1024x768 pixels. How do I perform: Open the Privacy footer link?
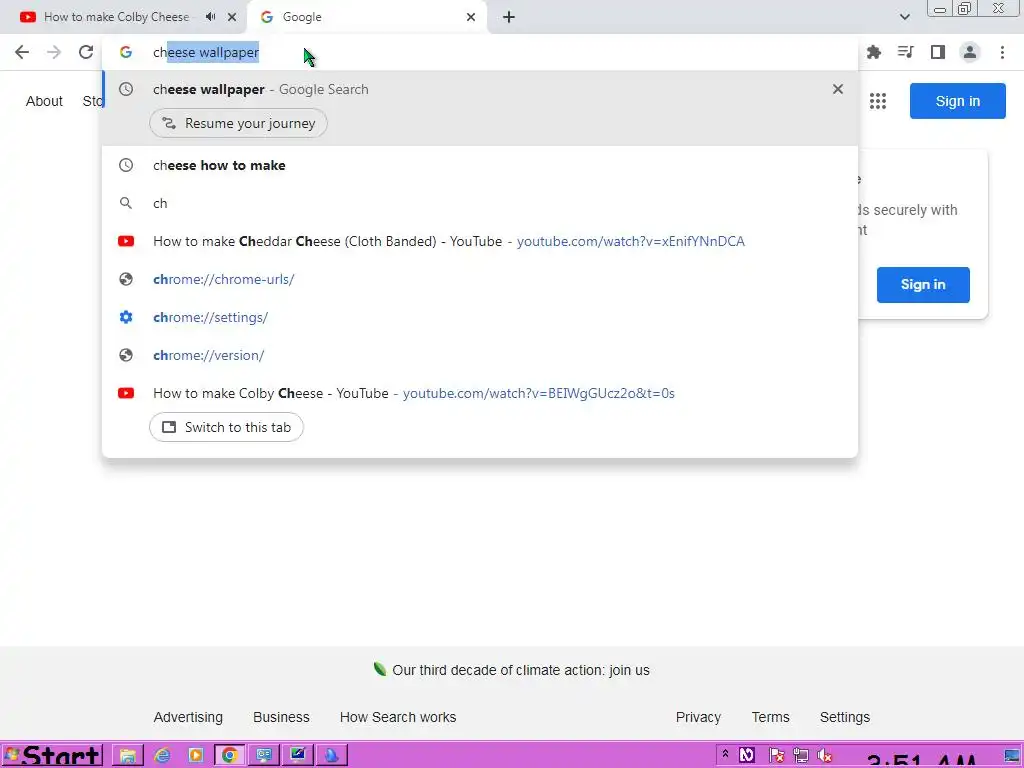[x=698, y=717]
